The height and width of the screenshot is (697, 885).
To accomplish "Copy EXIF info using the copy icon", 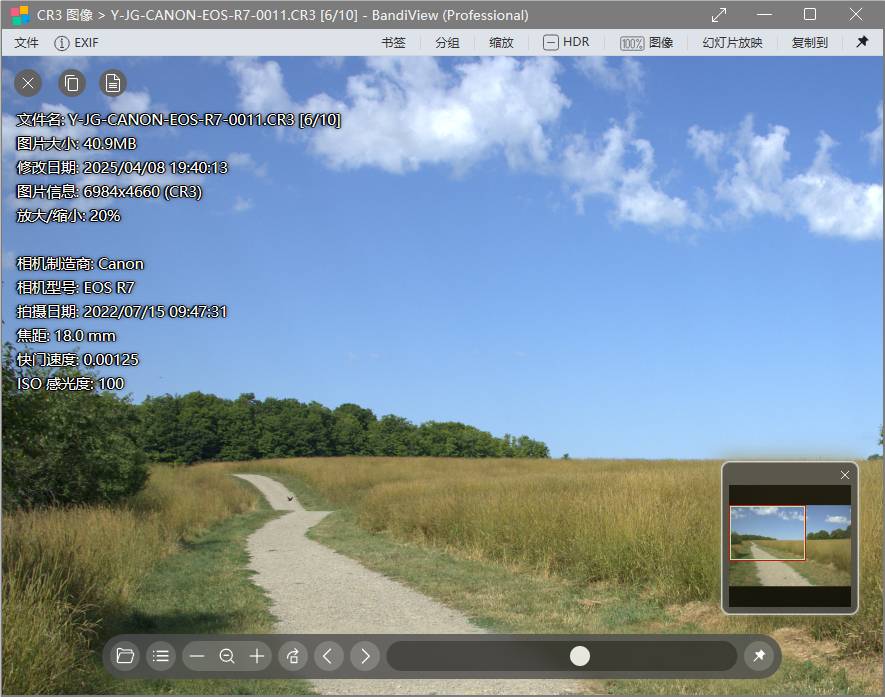I will coord(72,84).
